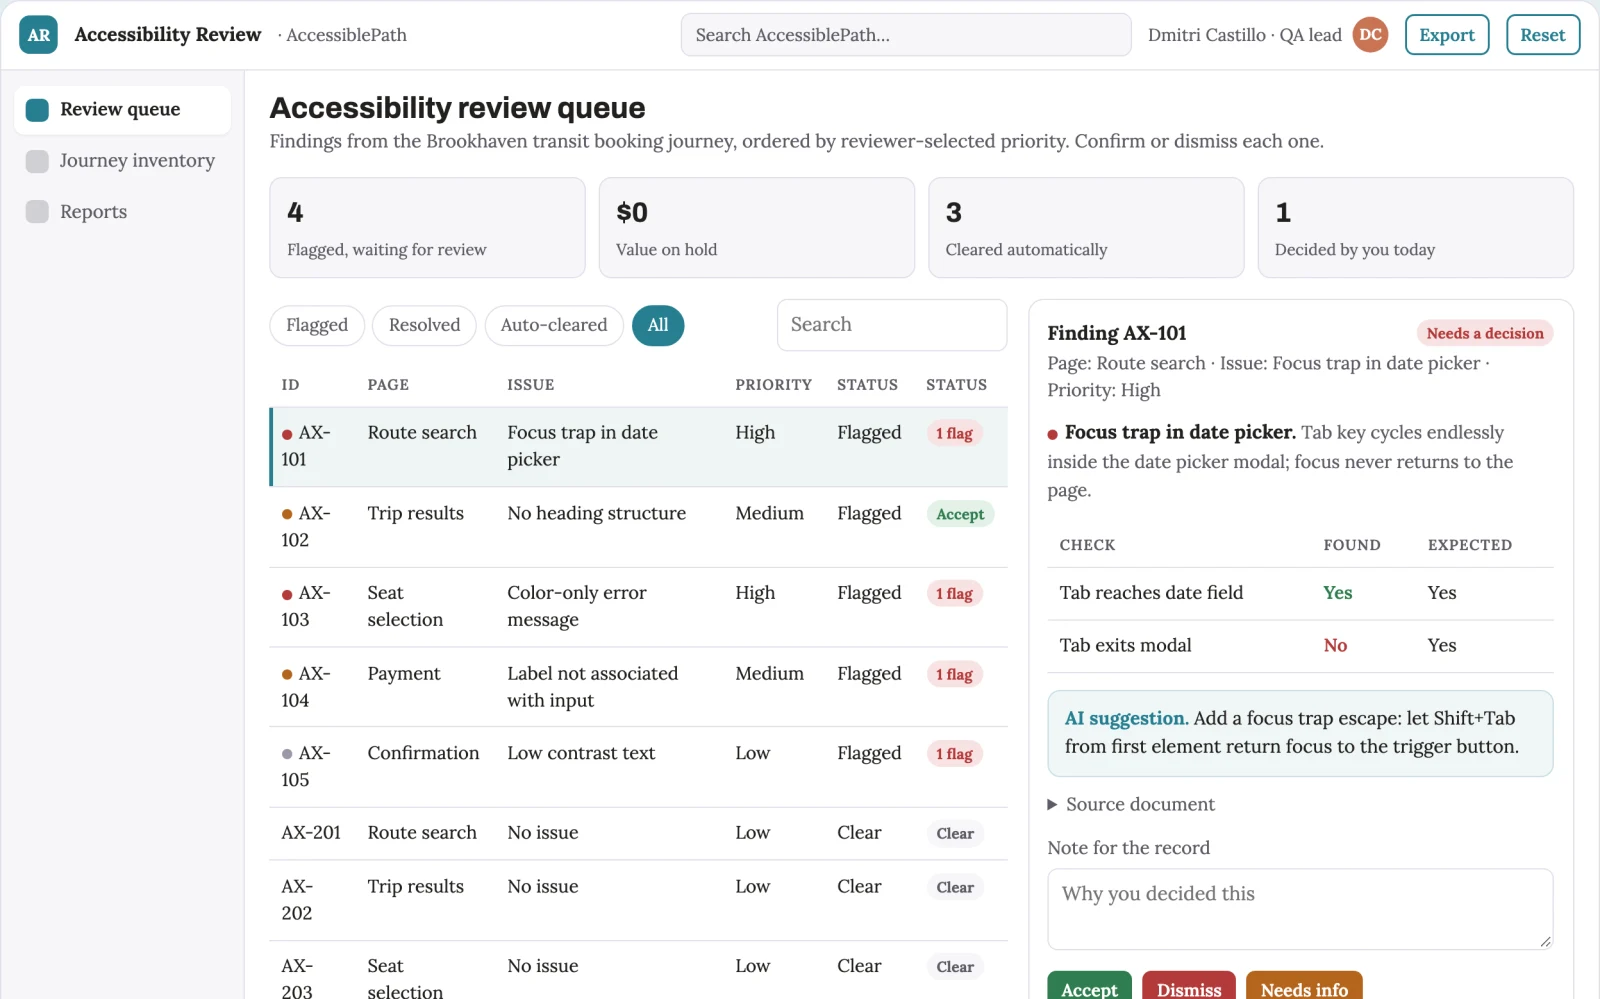Sort by the PRIORITY column header
The width and height of the screenshot is (1600, 999).
coord(773,385)
